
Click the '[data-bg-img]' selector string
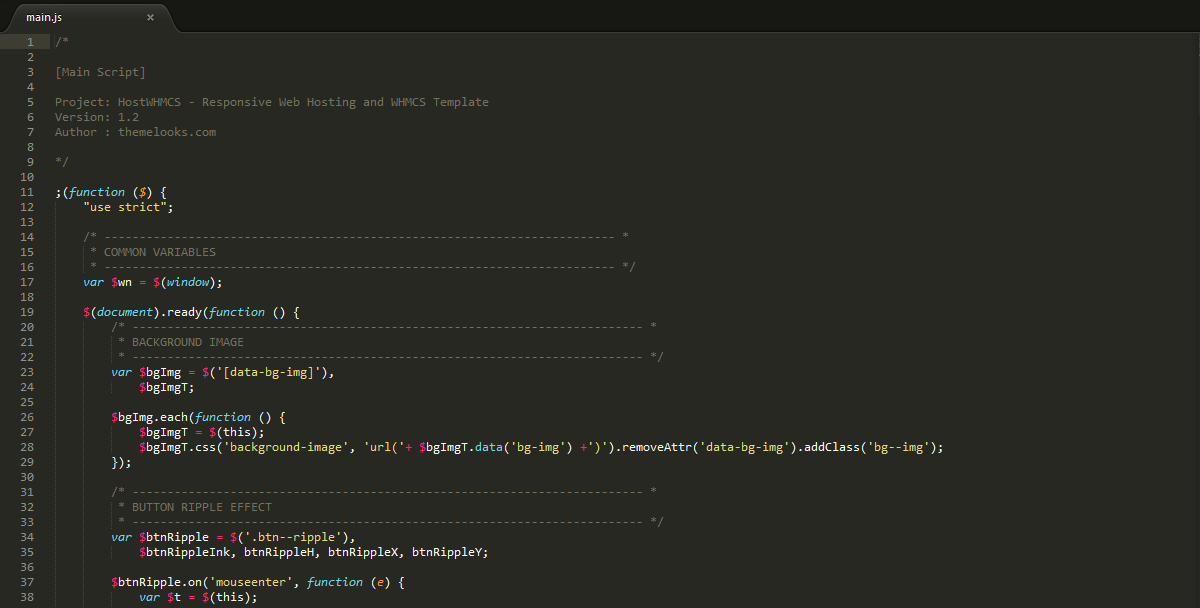(270, 372)
